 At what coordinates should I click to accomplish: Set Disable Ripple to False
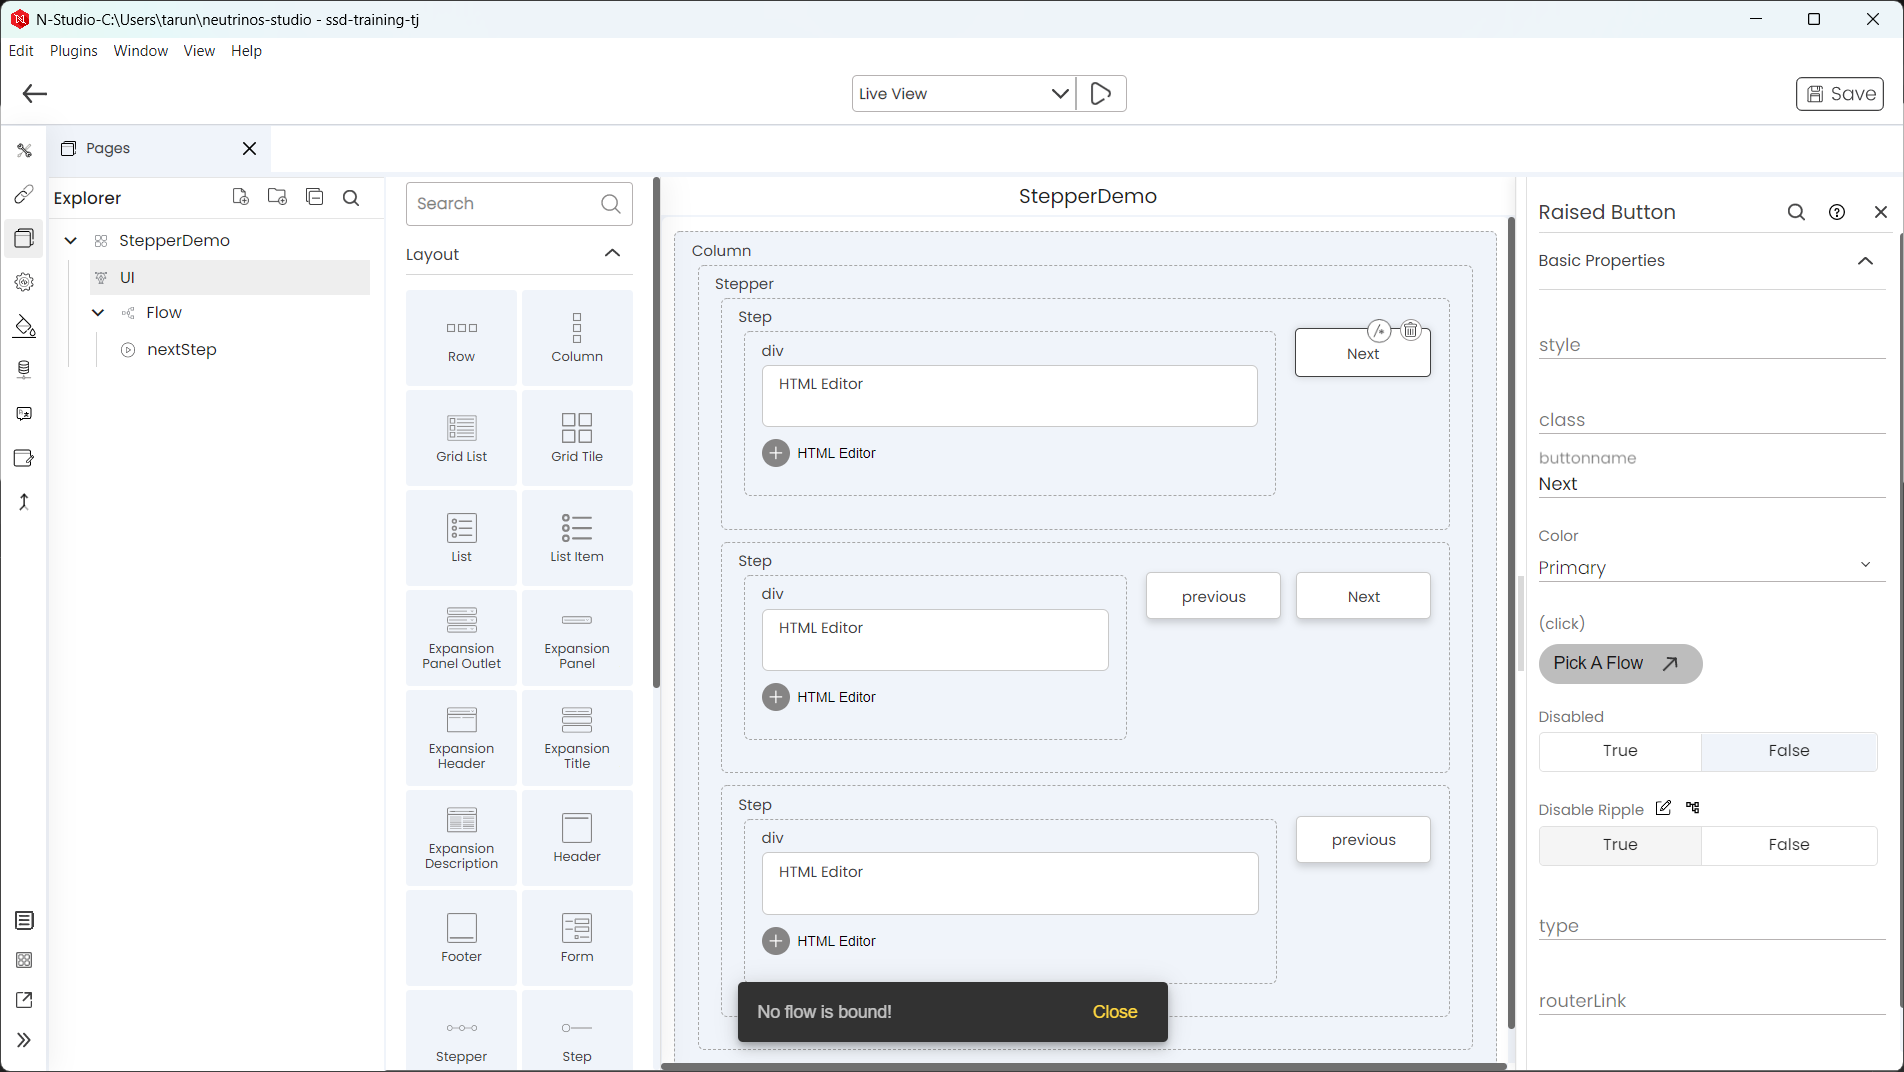pyautogui.click(x=1789, y=845)
